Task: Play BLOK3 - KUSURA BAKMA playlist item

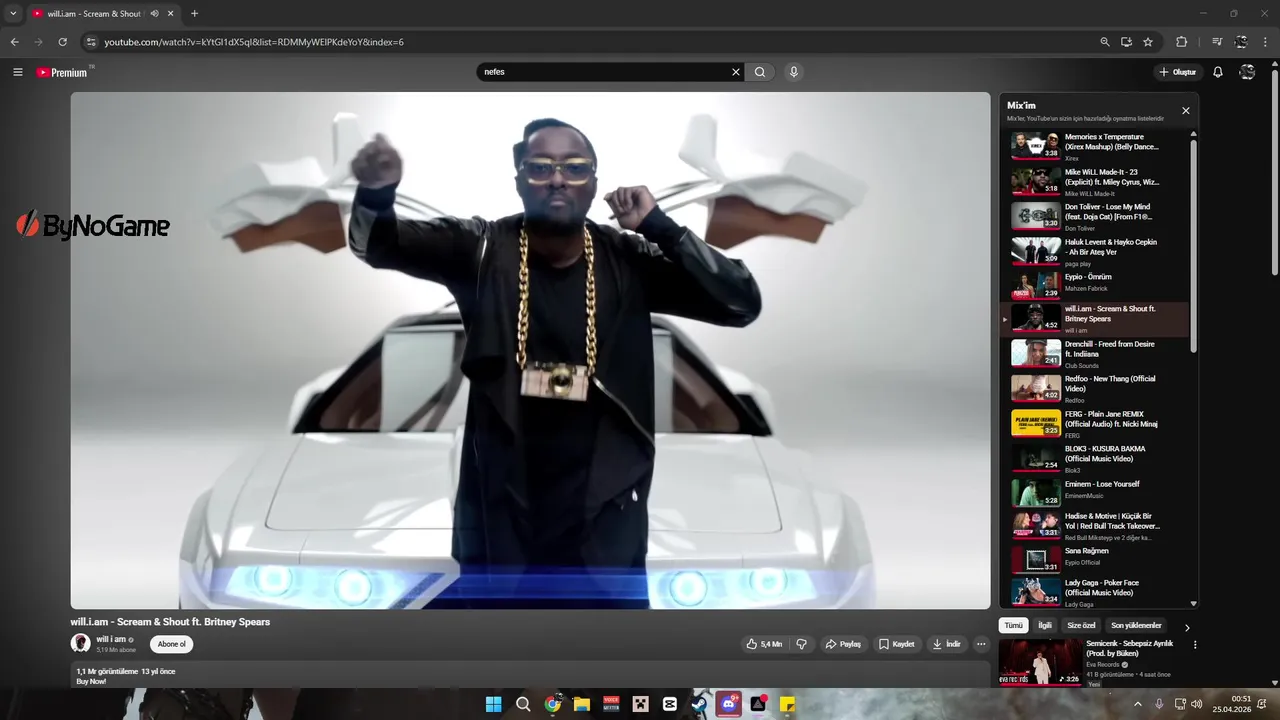Action: pyautogui.click(x=1095, y=458)
